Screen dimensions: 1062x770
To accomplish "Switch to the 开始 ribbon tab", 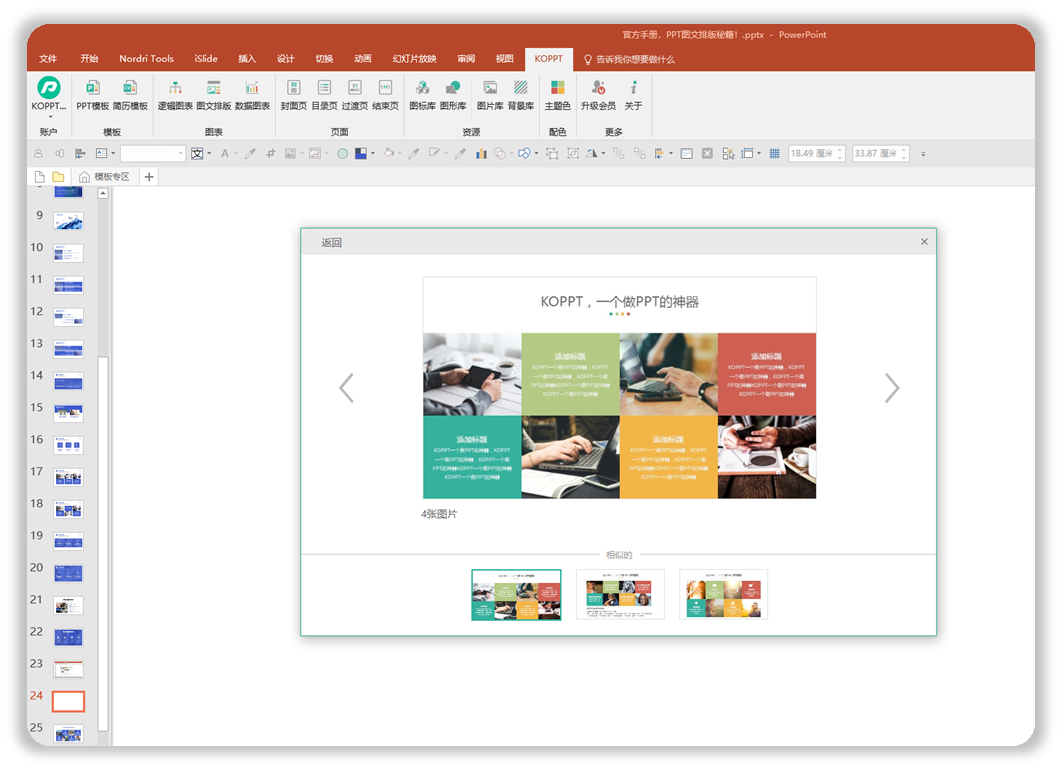I will click(89, 59).
